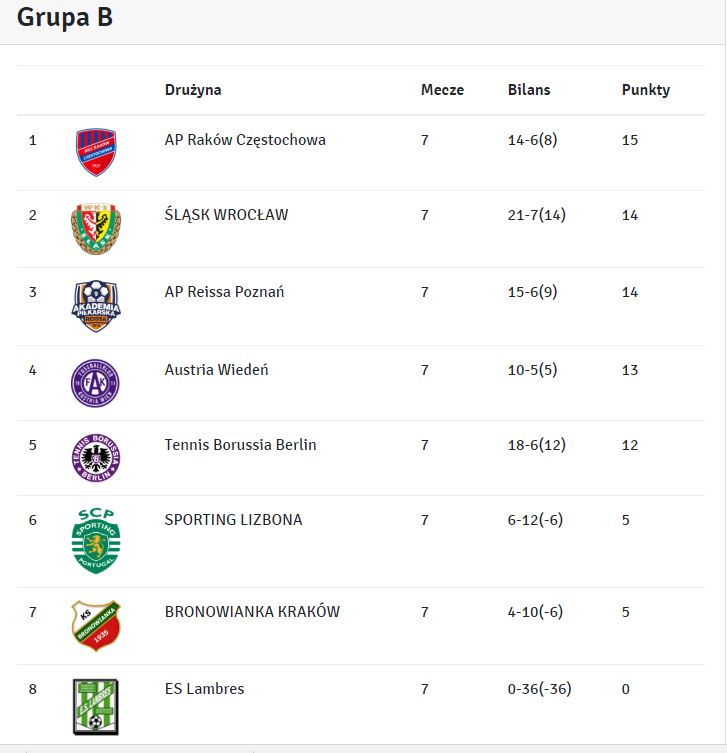
Task: Click the SPORTING LIZBONA team name
Action: coord(233,520)
